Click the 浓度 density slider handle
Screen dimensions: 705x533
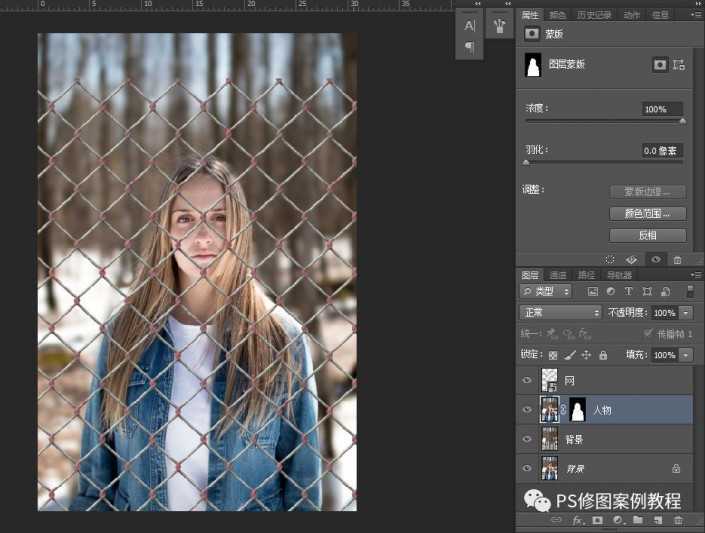pyautogui.click(x=683, y=121)
